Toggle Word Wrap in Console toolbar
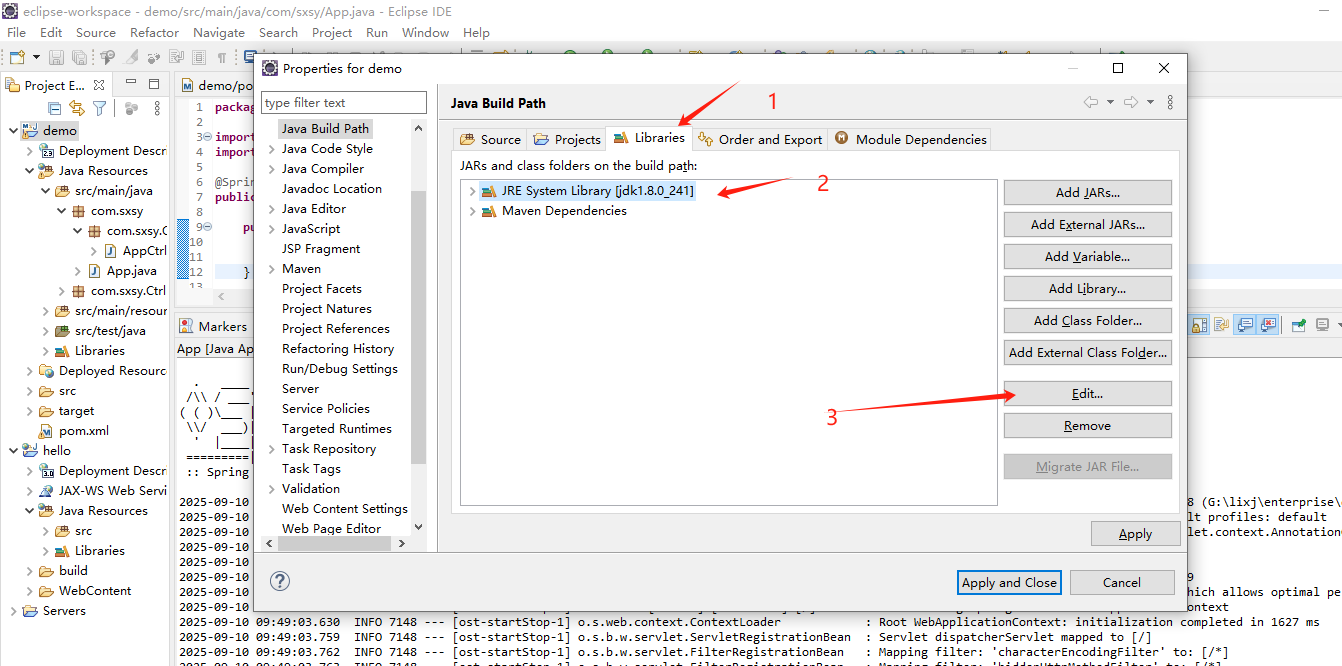 click(1221, 325)
